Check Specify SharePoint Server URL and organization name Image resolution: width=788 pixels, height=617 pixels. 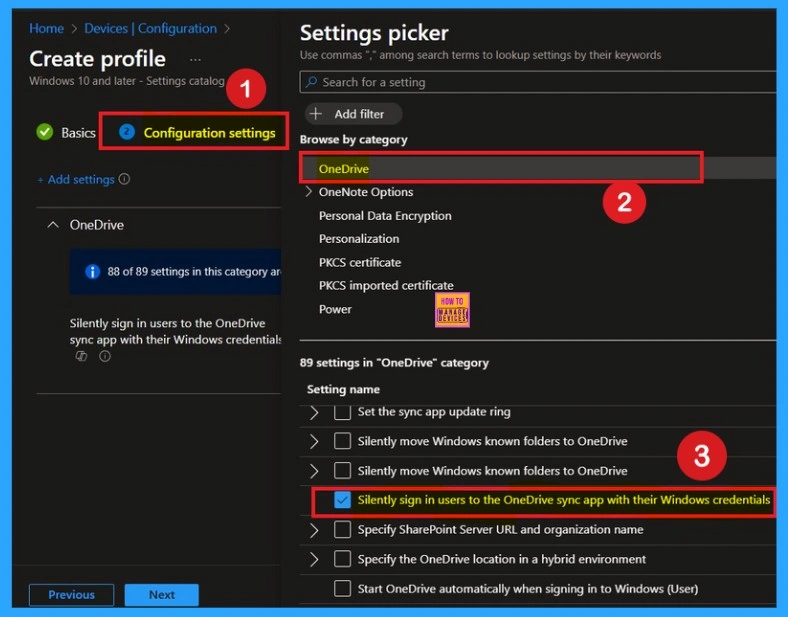click(x=342, y=530)
